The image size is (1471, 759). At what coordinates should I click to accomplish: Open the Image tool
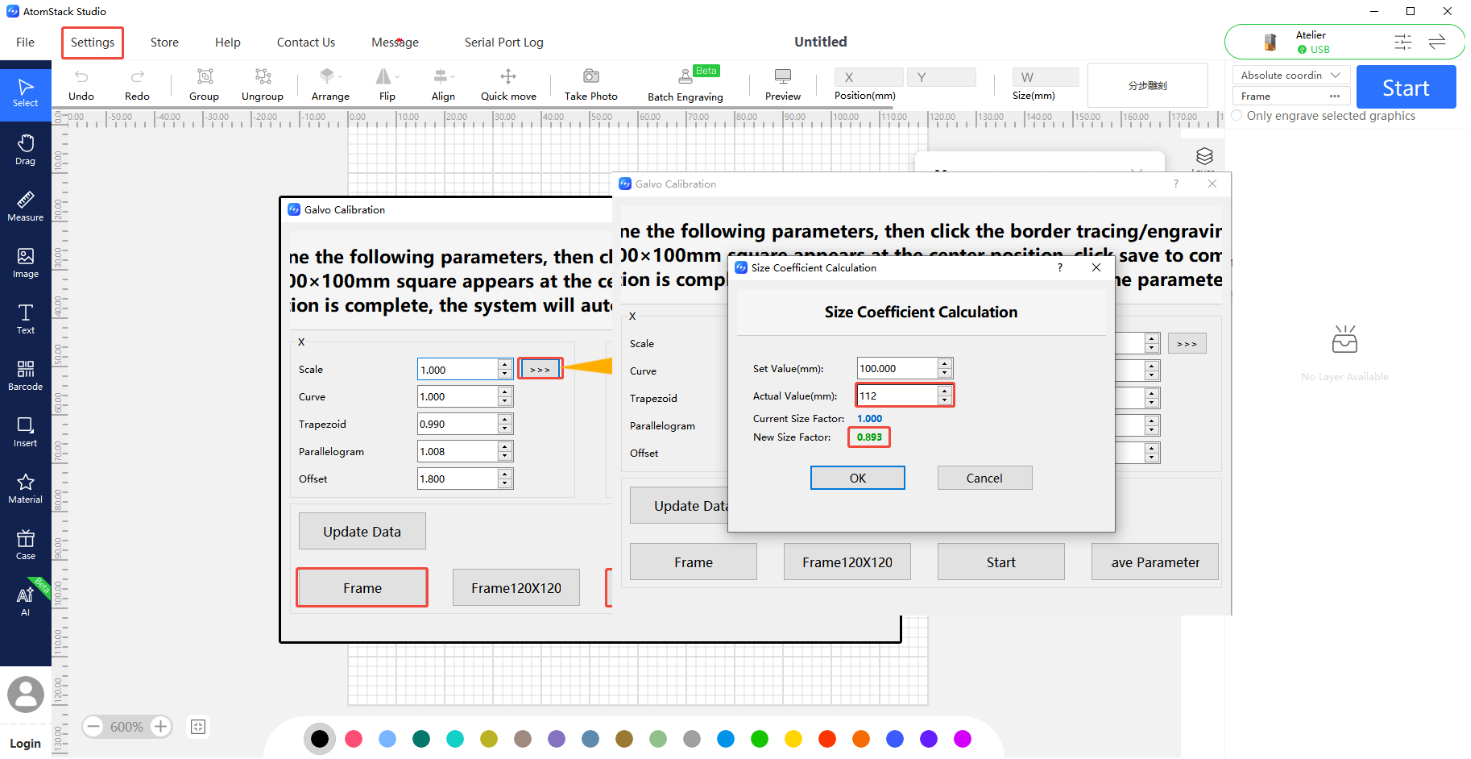coord(25,262)
